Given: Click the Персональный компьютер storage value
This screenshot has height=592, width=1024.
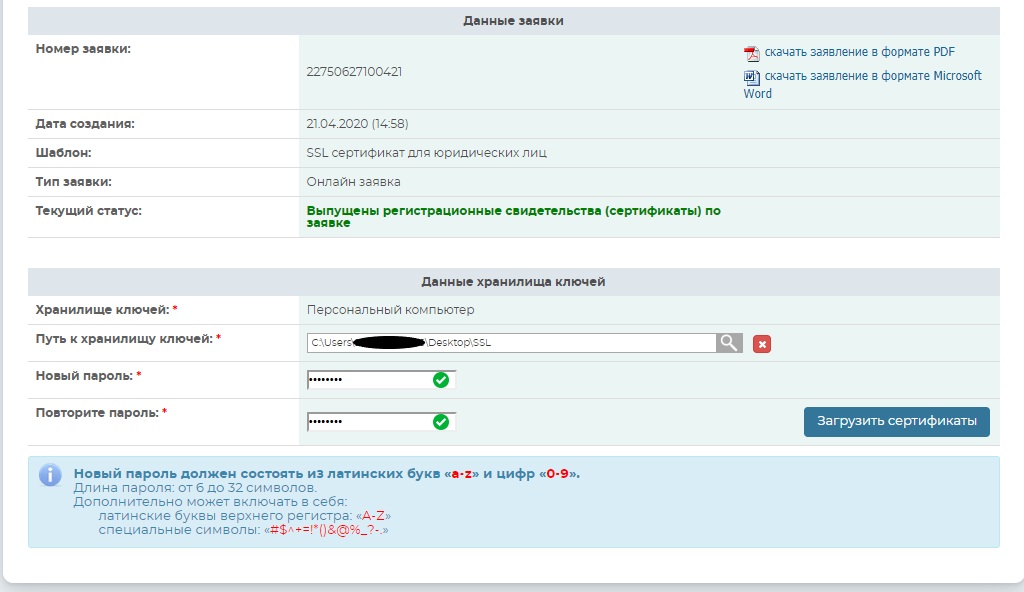Looking at the screenshot, I should point(390,310).
